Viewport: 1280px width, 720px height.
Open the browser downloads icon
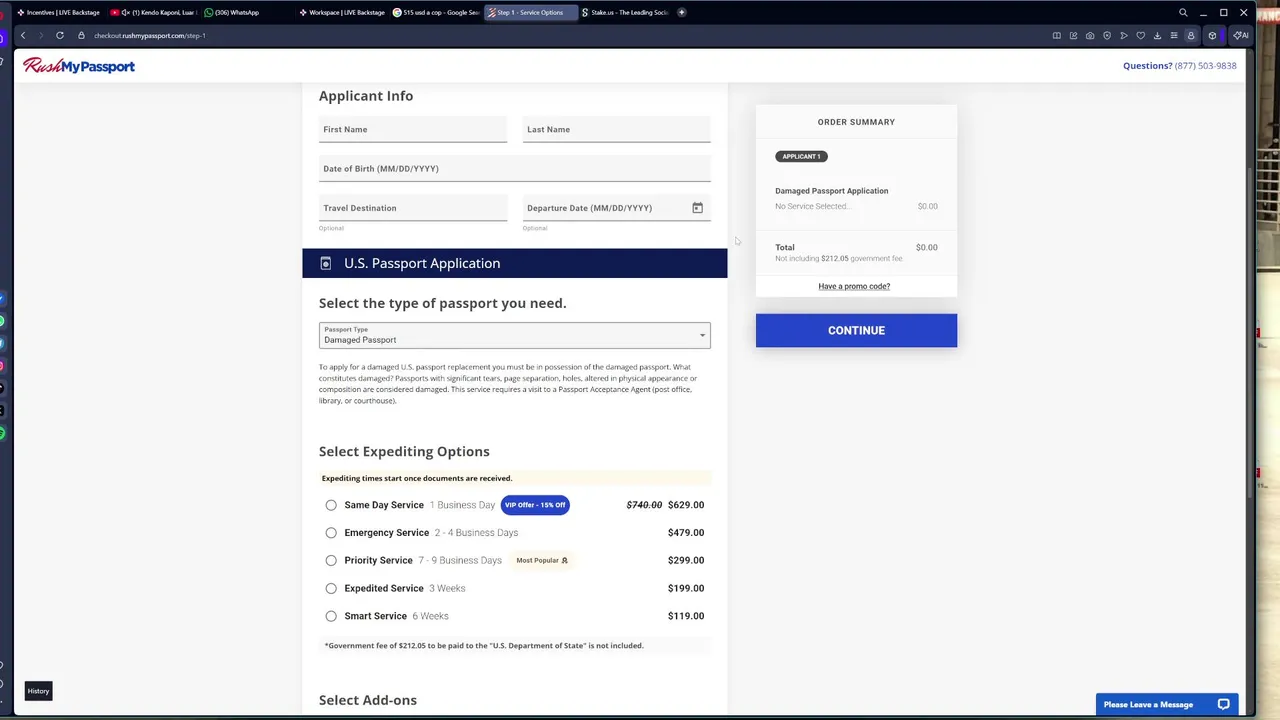tap(1157, 36)
